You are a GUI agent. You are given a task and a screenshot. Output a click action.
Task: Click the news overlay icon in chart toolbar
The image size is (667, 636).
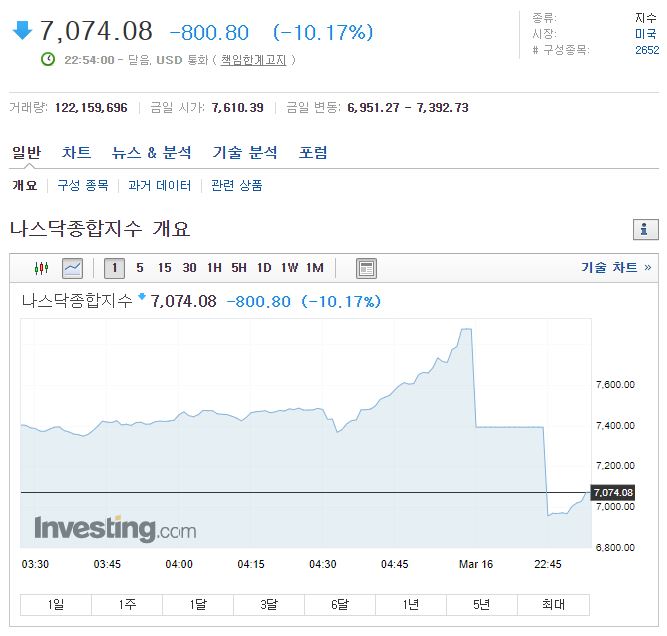tap(366, 268)
